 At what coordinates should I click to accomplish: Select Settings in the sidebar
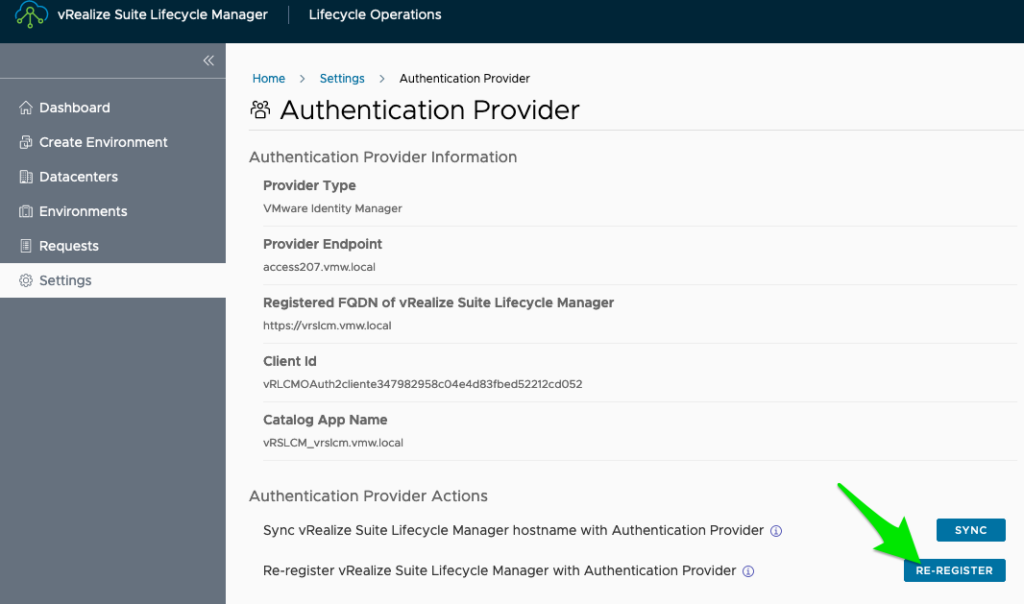(113, 281)
